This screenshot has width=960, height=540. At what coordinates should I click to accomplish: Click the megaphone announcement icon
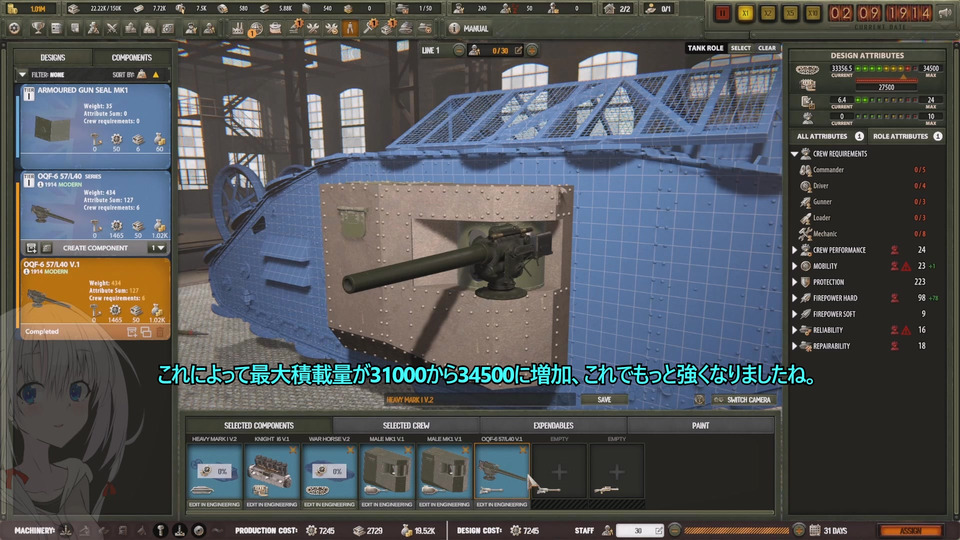click(946, 13)
